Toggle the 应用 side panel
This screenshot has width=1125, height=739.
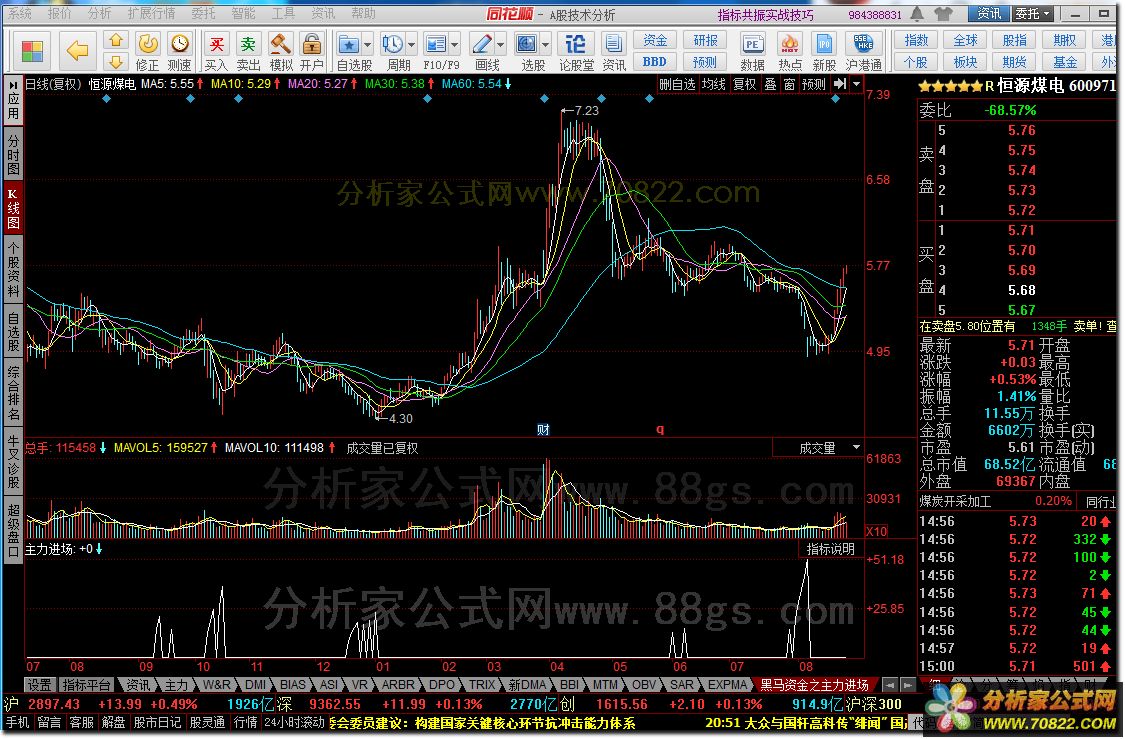[x=14, y=100]
